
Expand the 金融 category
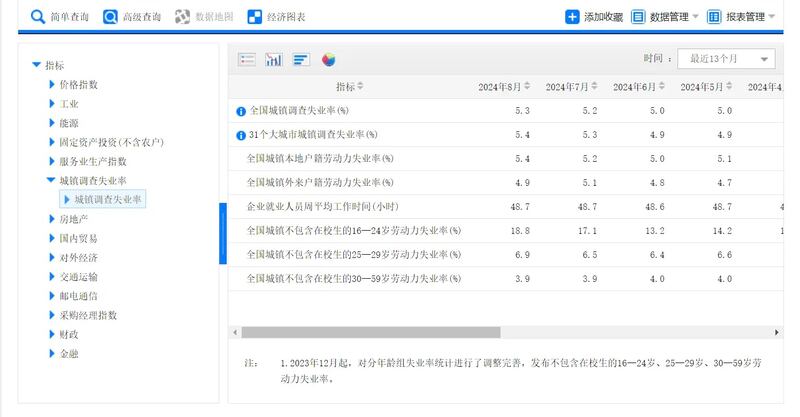pos(52,353)
